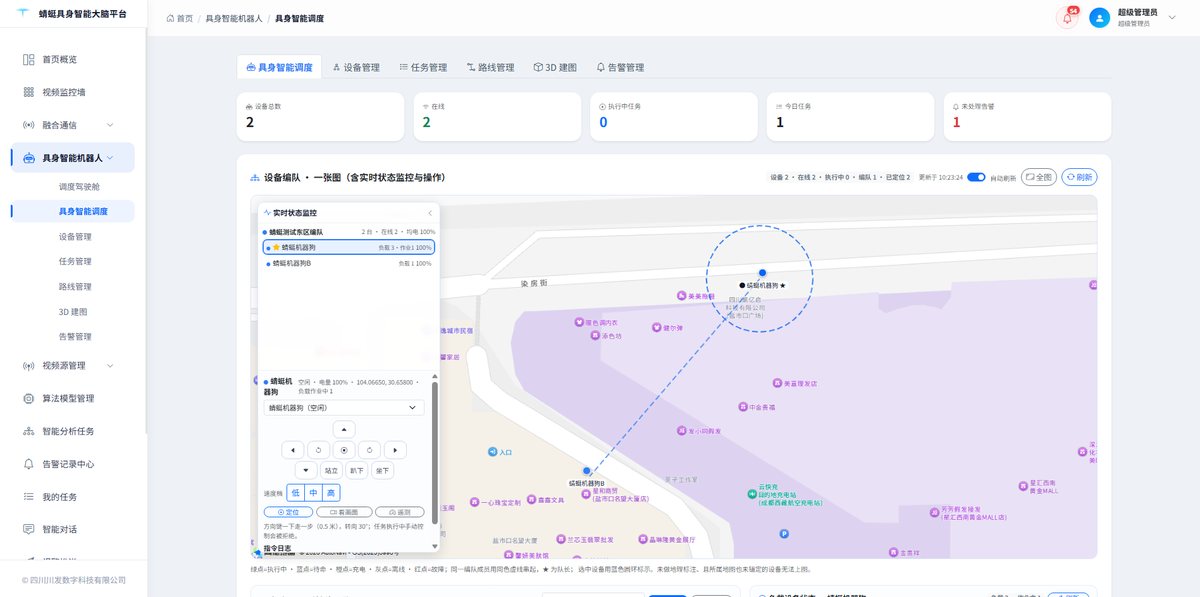
Task: Click the 蜻蜓测试东区编队 group row
Action: coord(349,231)
